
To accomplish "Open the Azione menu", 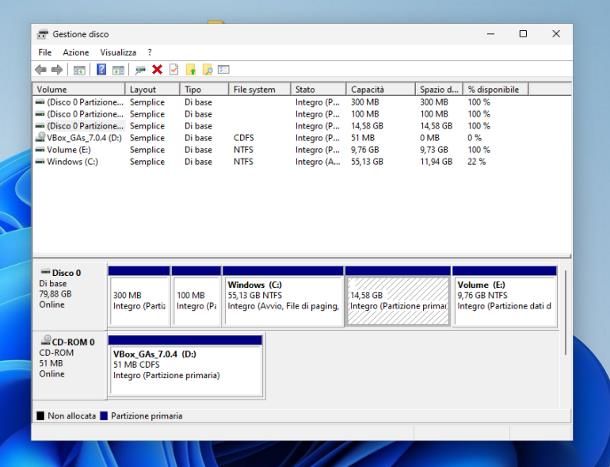I will coord(76,53).
